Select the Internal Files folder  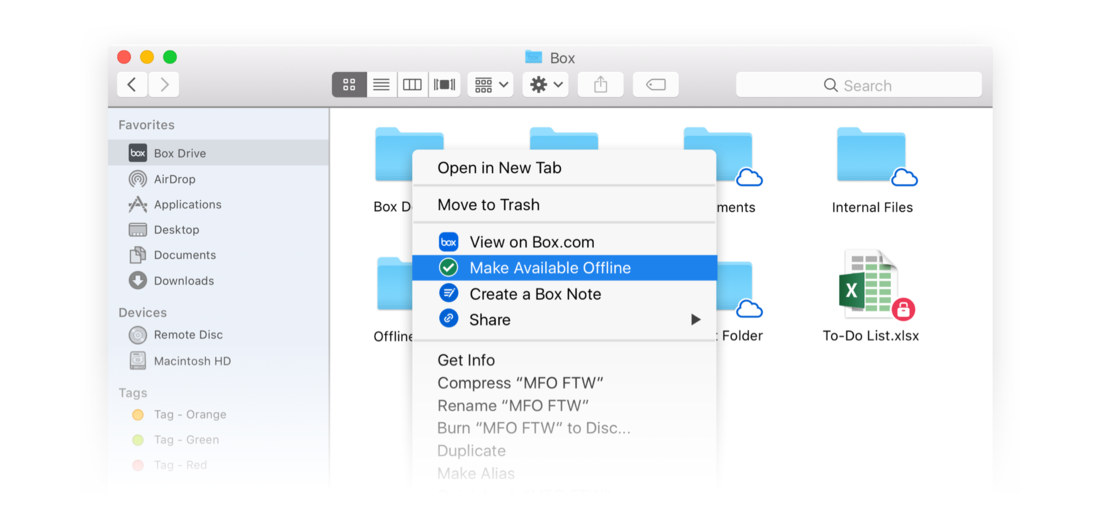pos(871,155)
